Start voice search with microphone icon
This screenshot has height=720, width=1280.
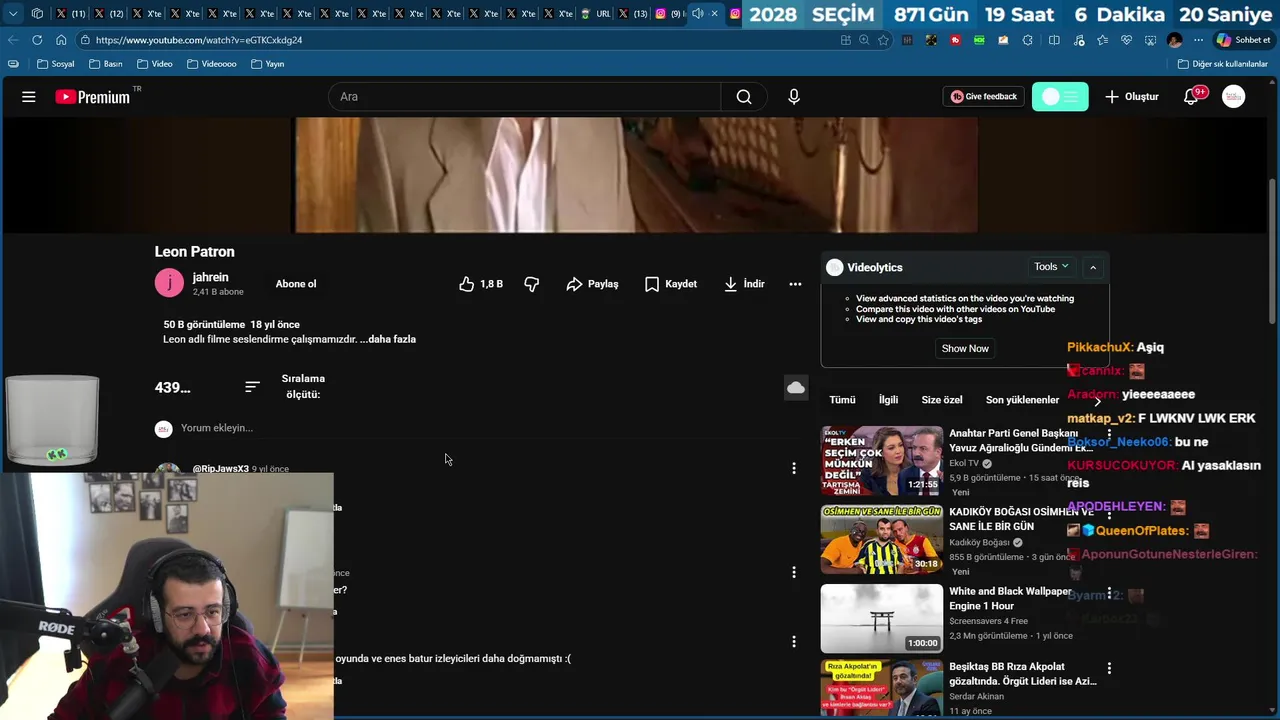pos(794,97)
